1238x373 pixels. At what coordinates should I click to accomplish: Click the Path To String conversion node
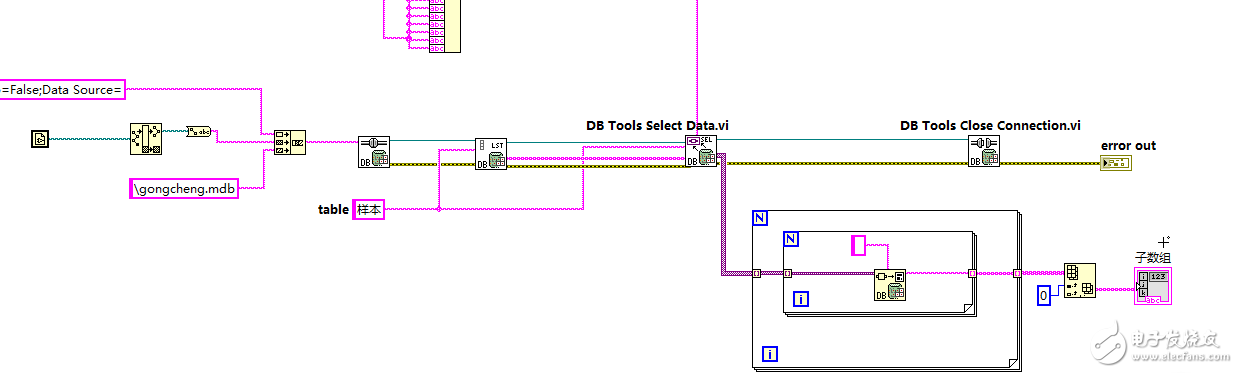pyautogui.click(x=198, y=131)
